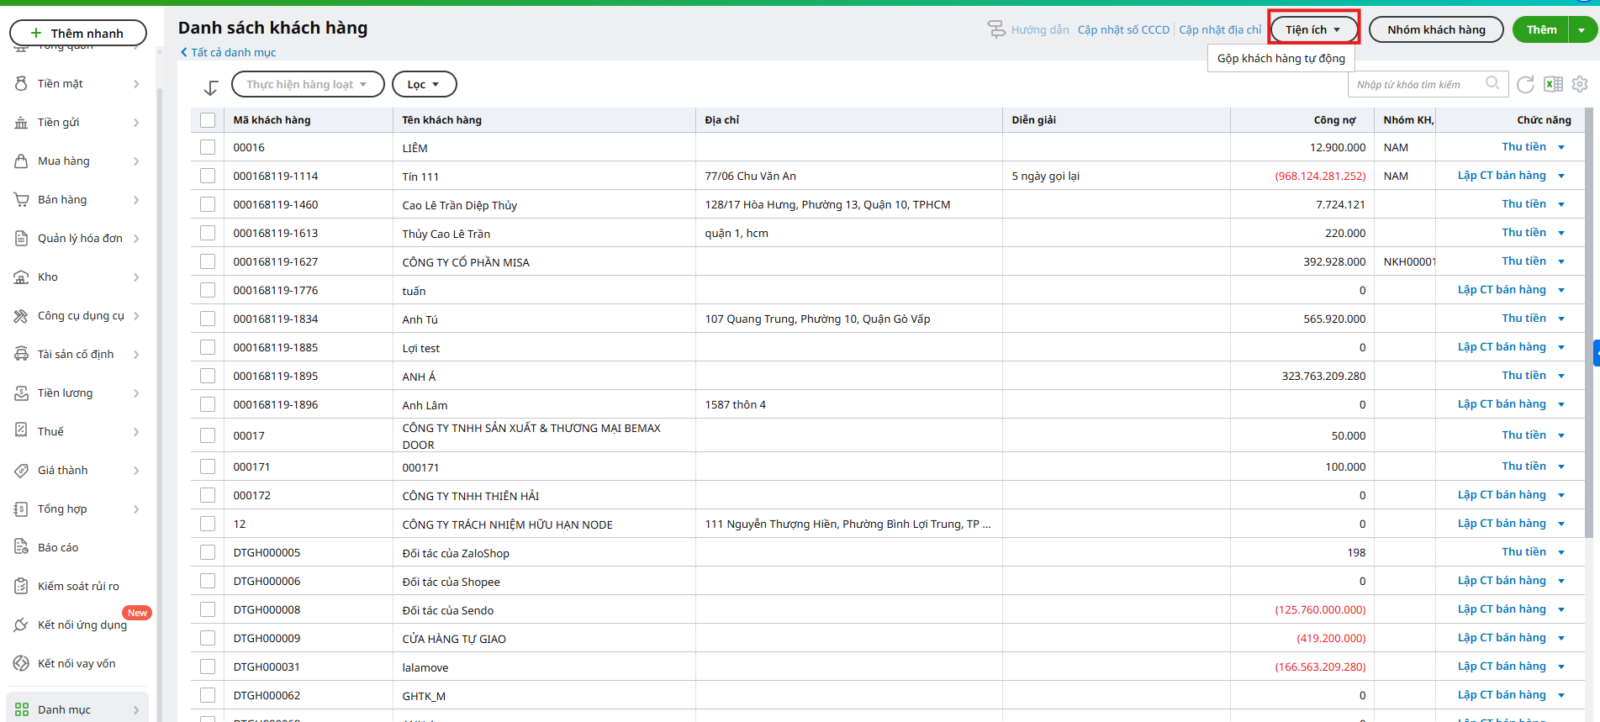1600x722 pixels.
Task: Click Thu tiền for customer LIÊM
Action: click(1523, 147)
